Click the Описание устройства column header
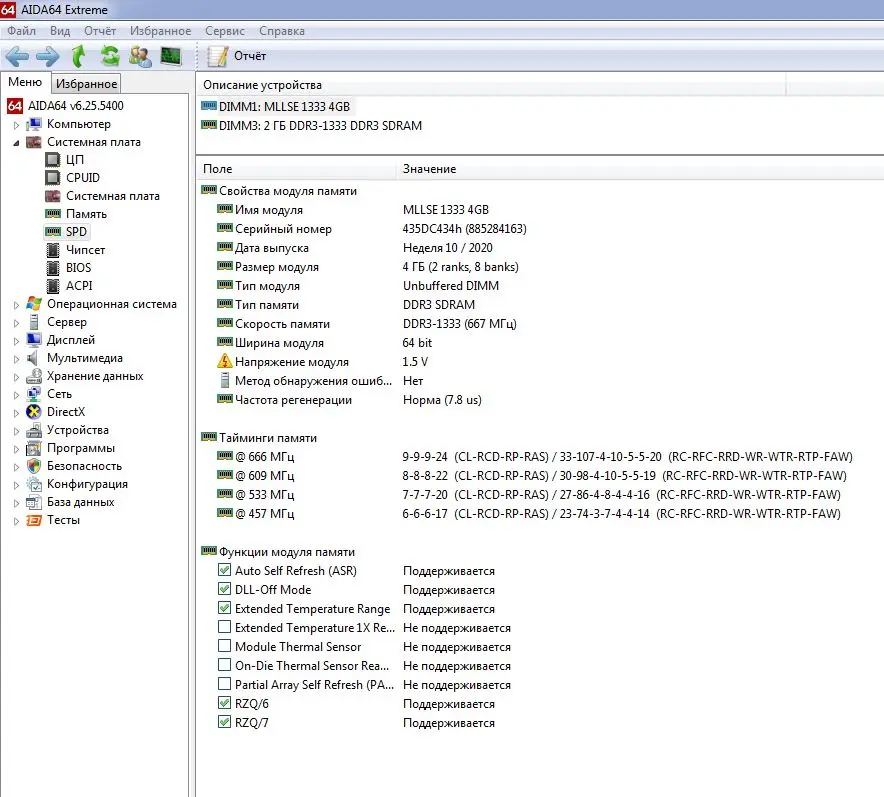The width and height of the screenshot is (884, 797). (x=490, y=85)
